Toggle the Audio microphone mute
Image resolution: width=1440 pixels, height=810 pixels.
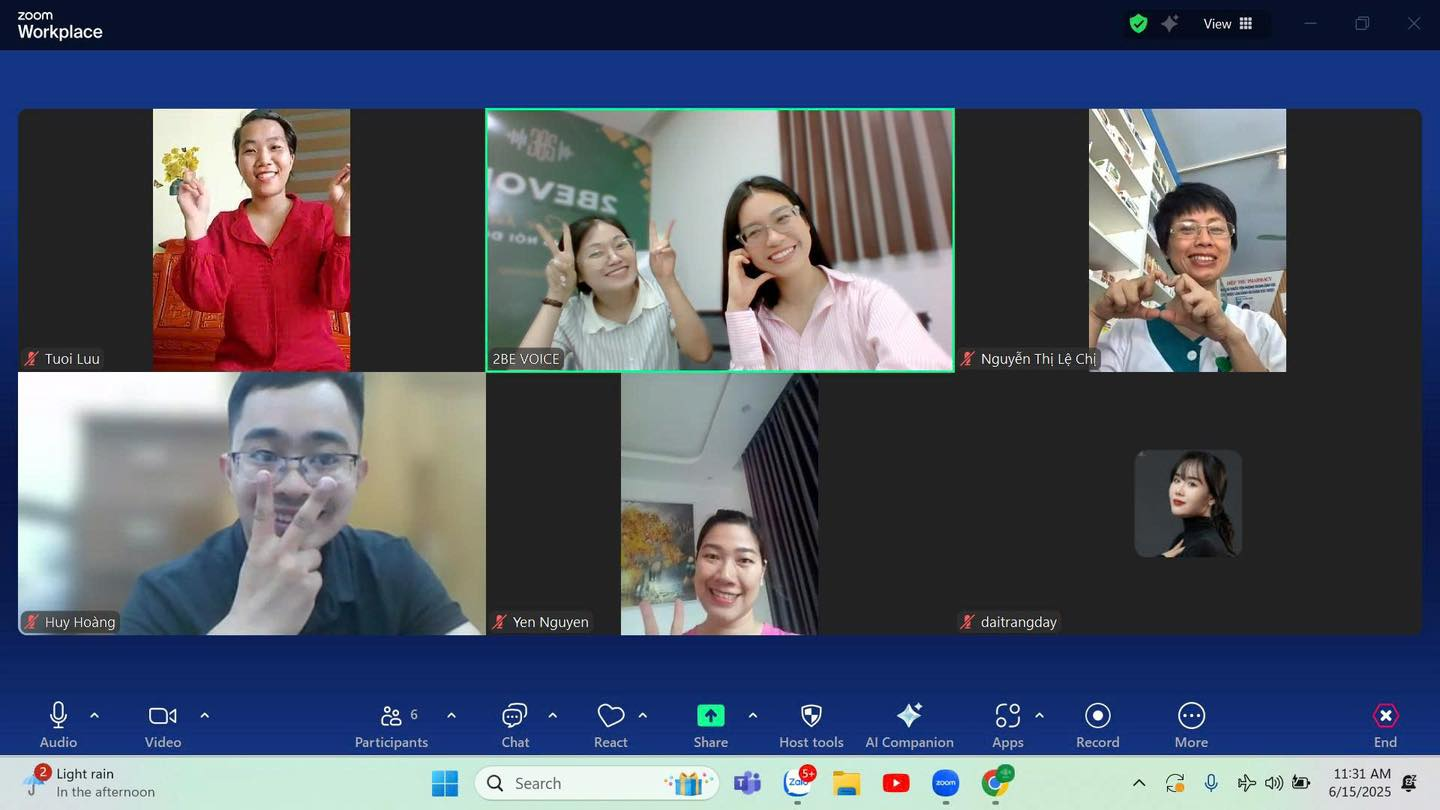58,716
